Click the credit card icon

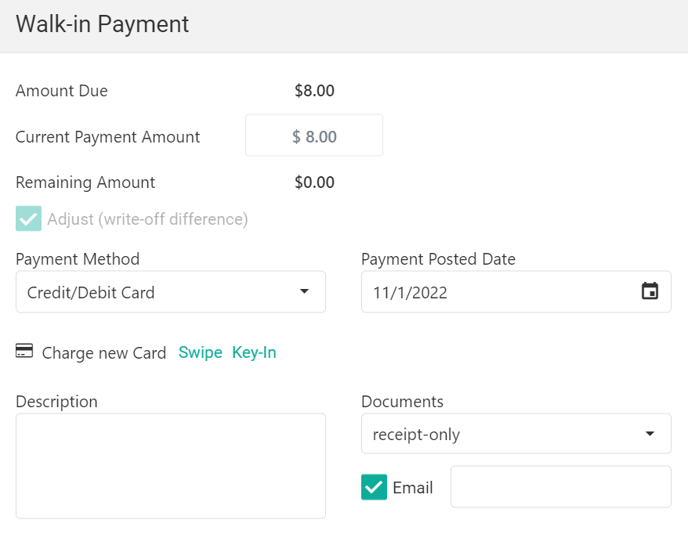[x=25, y=352]
